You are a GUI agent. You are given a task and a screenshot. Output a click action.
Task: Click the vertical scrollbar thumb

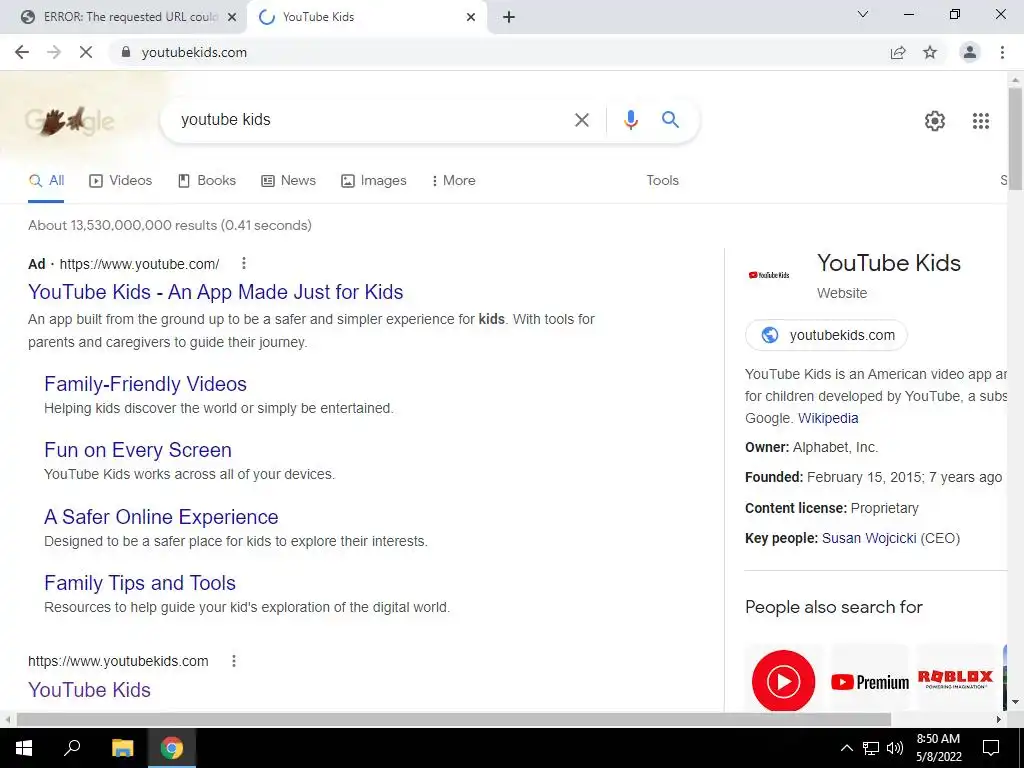1015,138
